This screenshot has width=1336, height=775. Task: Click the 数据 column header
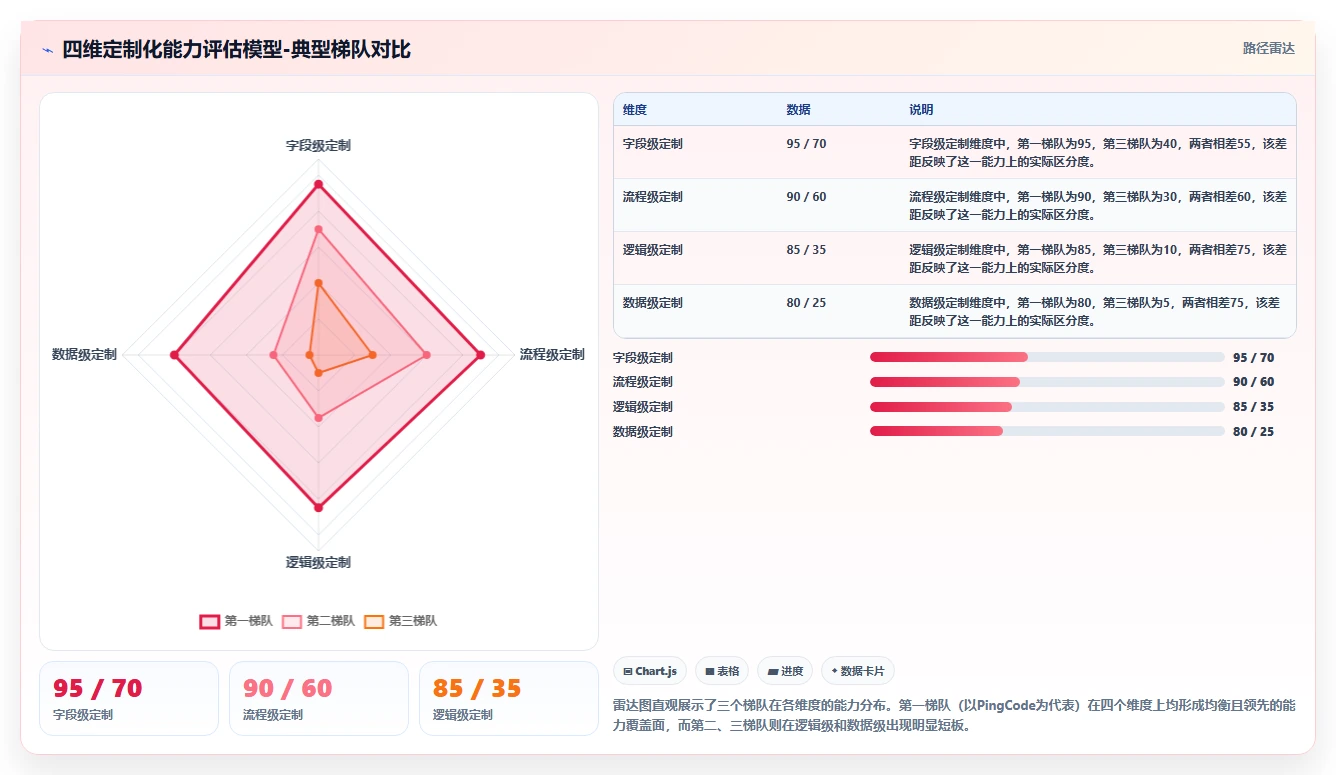pyautogui.click(x=799, y=110)
